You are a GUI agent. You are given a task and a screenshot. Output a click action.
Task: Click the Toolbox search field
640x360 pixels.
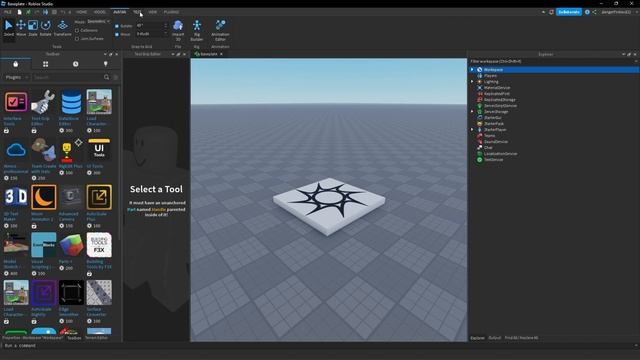[x=67, y=77]
